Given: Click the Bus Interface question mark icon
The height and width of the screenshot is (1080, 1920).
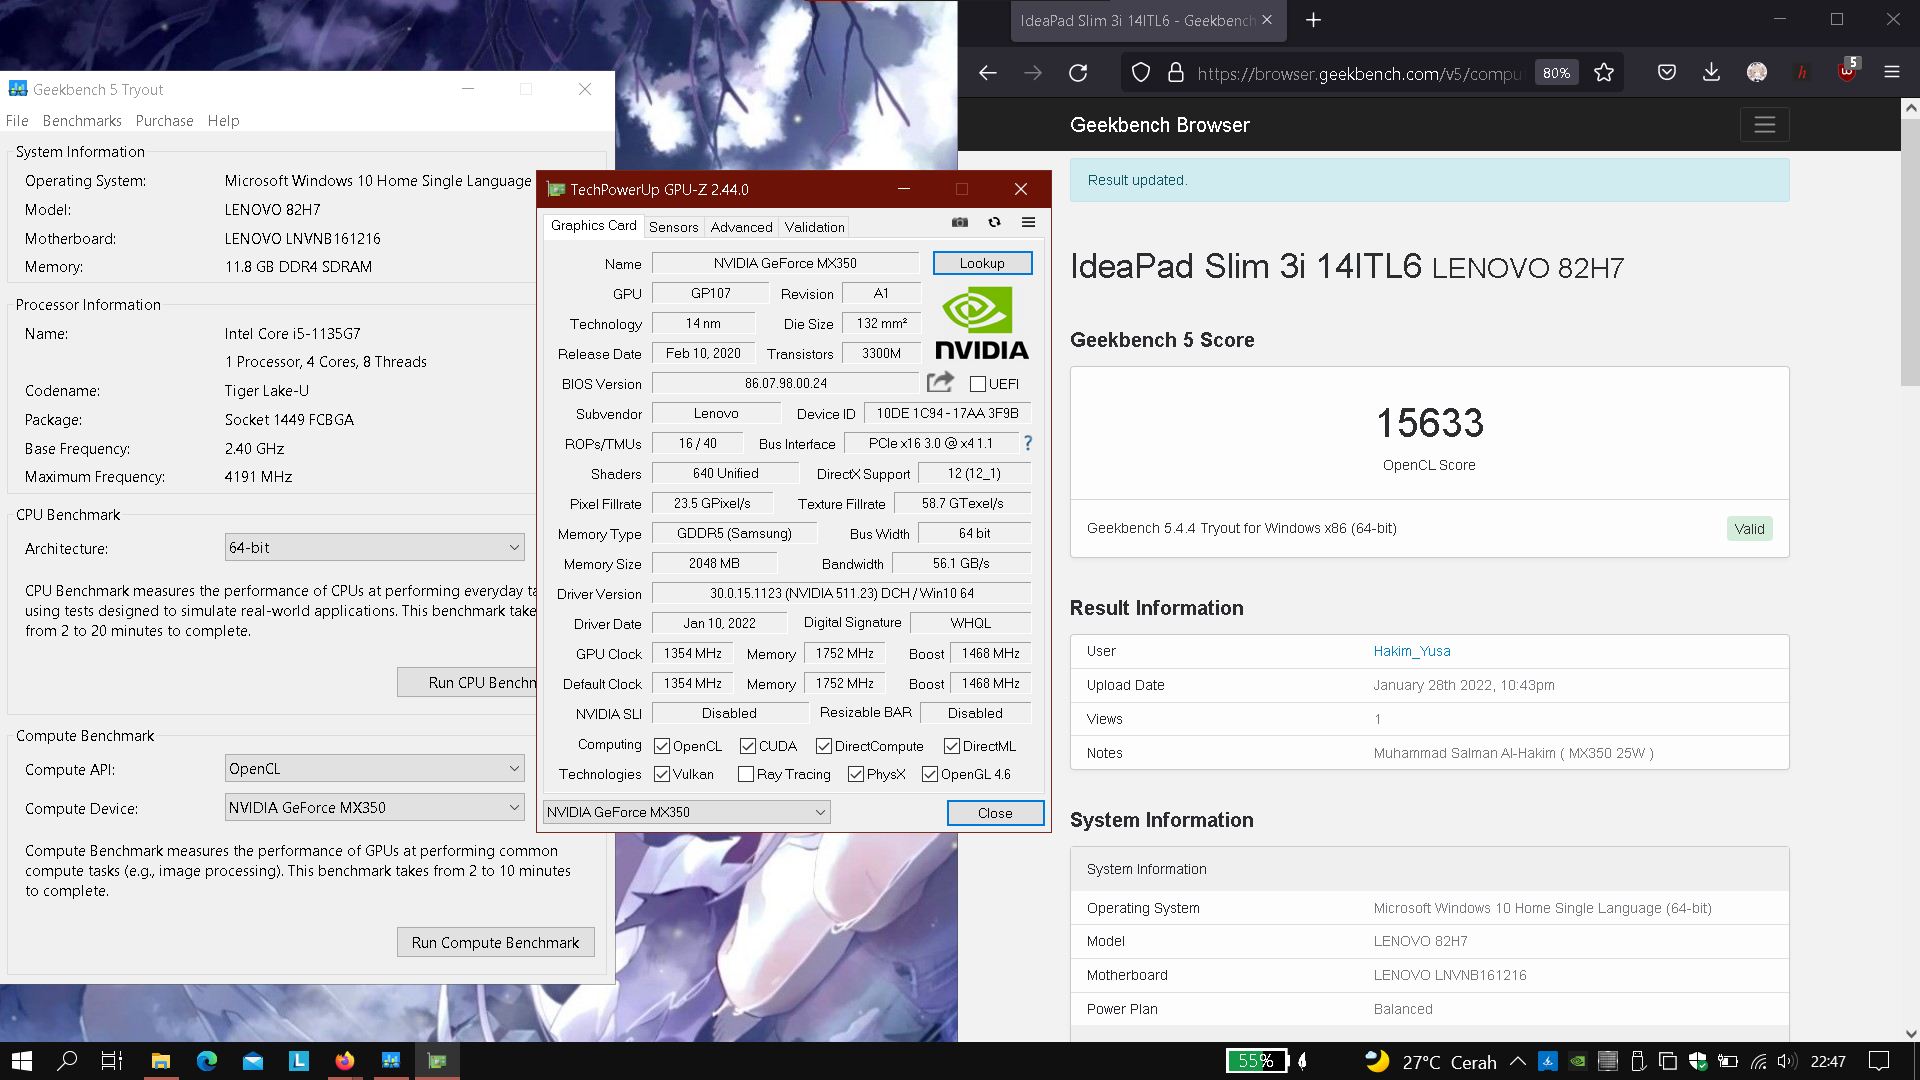Looking at the screenshot, I should (1027, 443).
